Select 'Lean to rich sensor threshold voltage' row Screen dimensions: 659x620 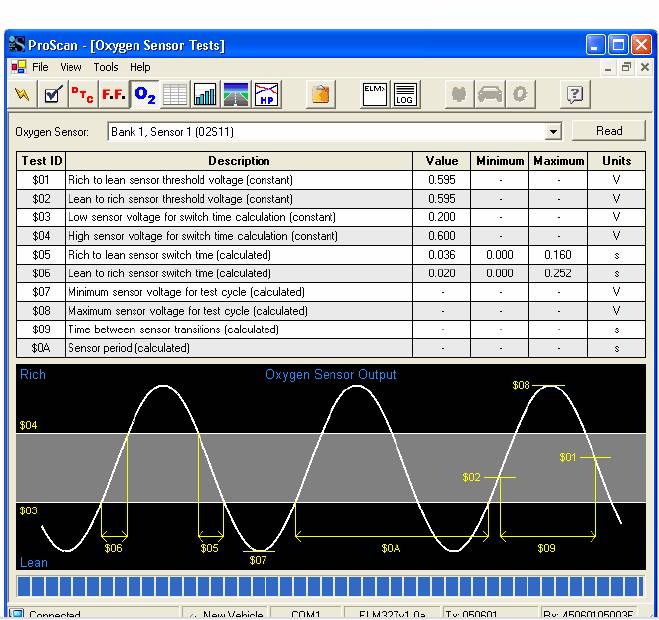click(331, 198)
